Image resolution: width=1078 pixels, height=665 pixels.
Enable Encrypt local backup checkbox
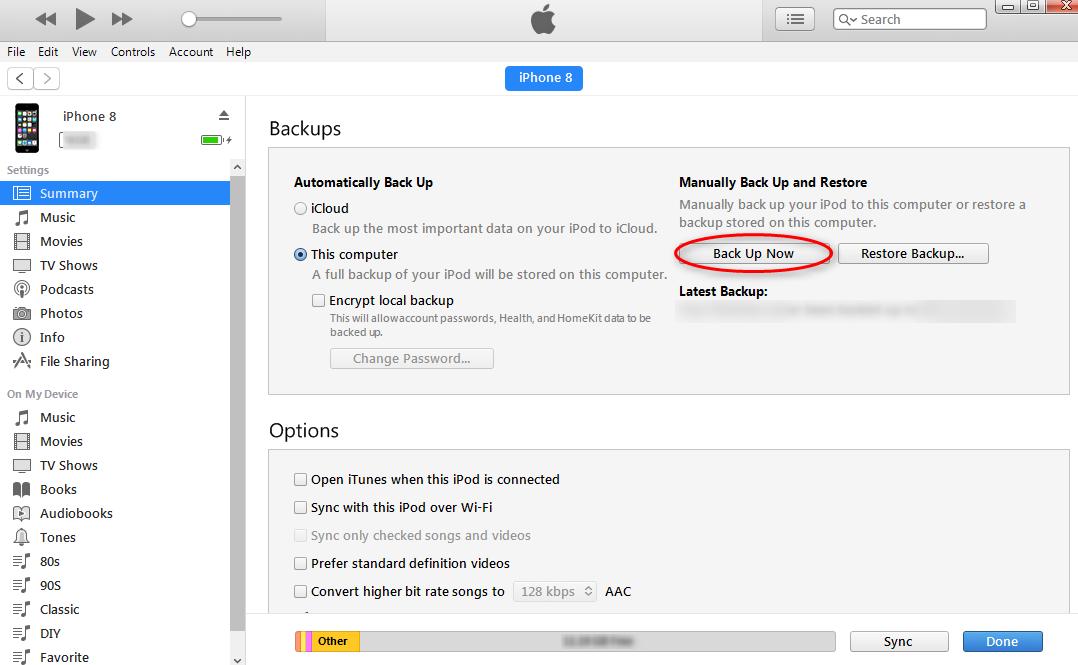click(318, 301)
